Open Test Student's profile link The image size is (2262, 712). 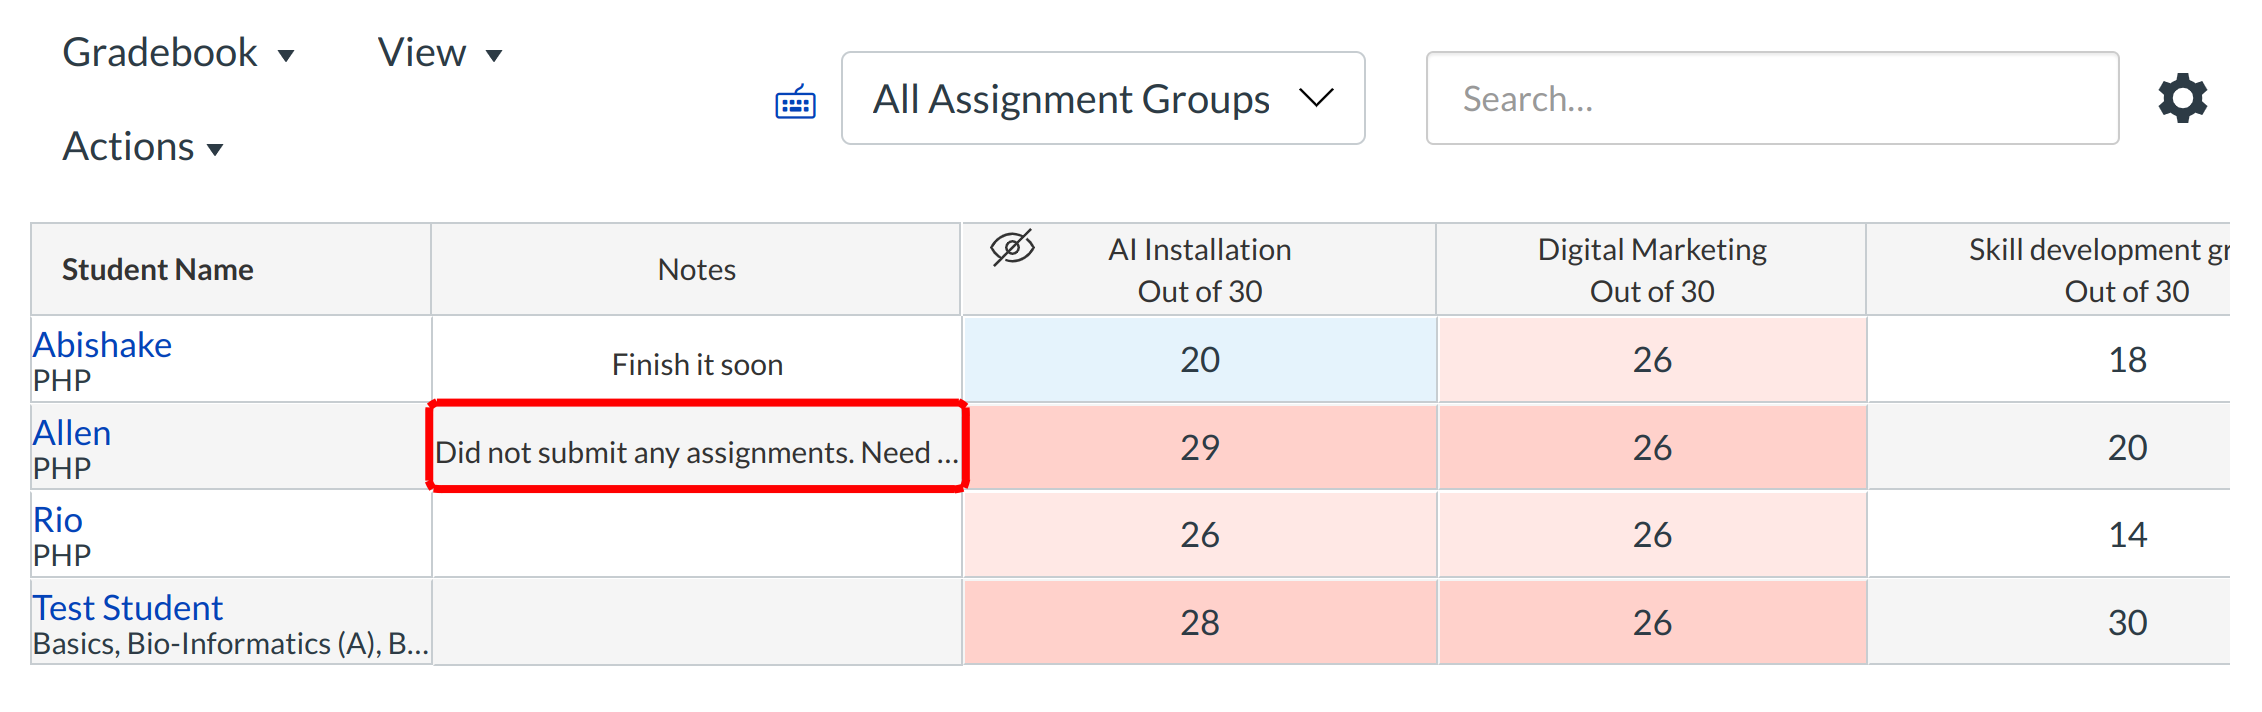pyautogui.click(x=128, y=608)
